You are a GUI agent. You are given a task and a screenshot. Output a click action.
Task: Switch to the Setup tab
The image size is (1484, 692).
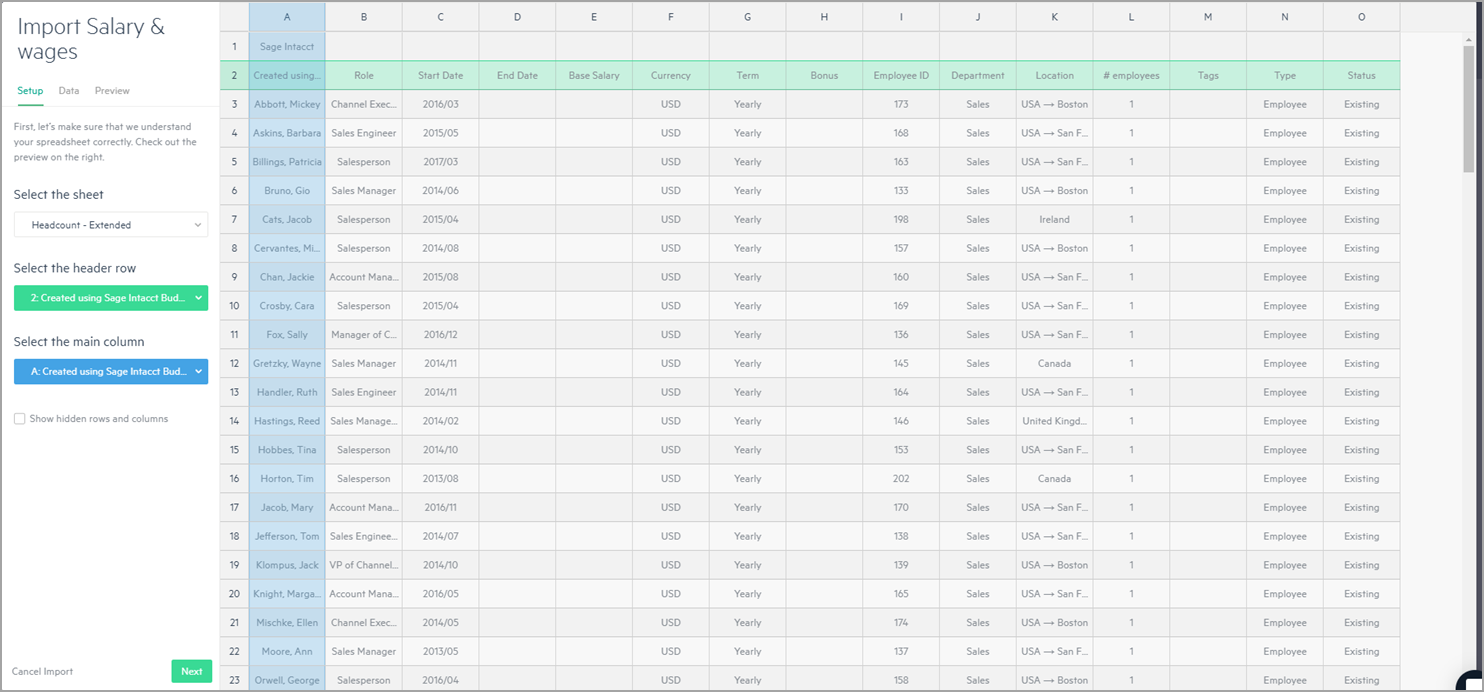[x=30, y=91]
